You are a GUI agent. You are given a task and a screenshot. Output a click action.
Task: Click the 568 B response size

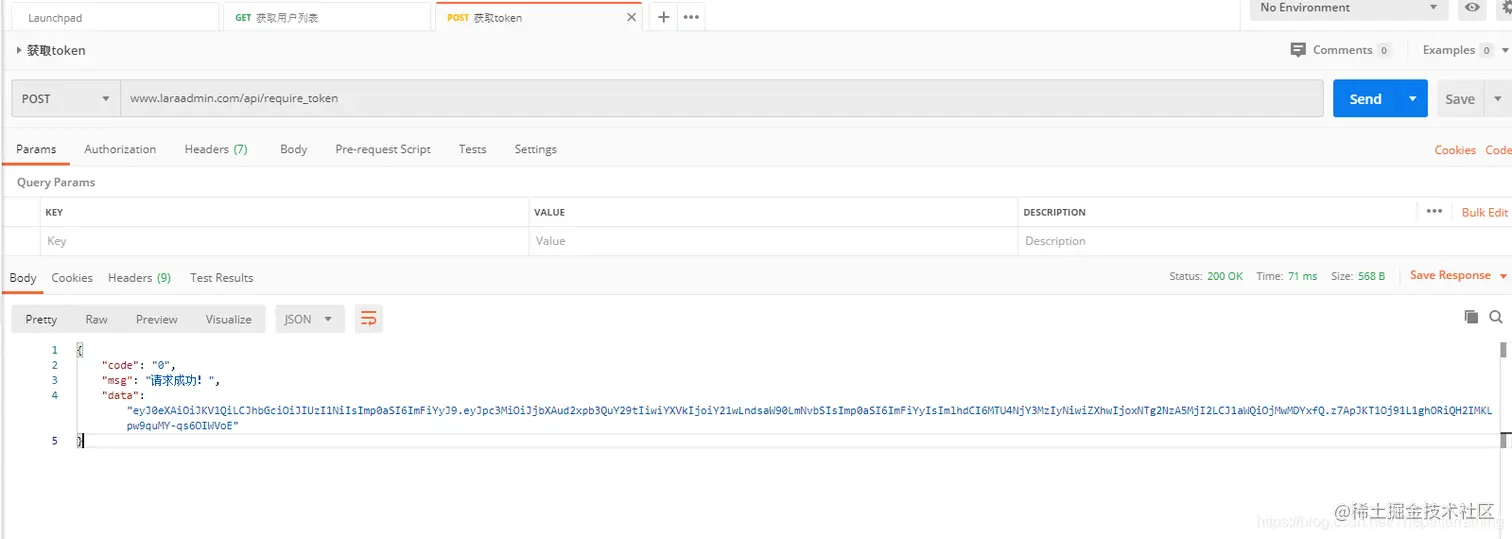pyautogui.click(x=1370, y=276)
